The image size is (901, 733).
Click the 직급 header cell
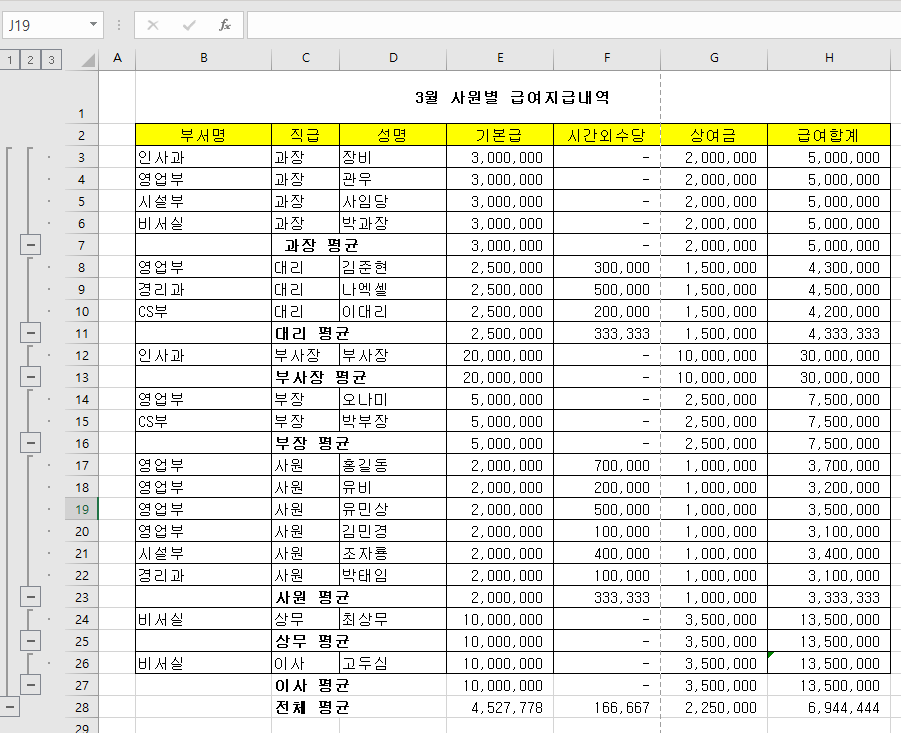pyautogui.click(x=306, y=136)
